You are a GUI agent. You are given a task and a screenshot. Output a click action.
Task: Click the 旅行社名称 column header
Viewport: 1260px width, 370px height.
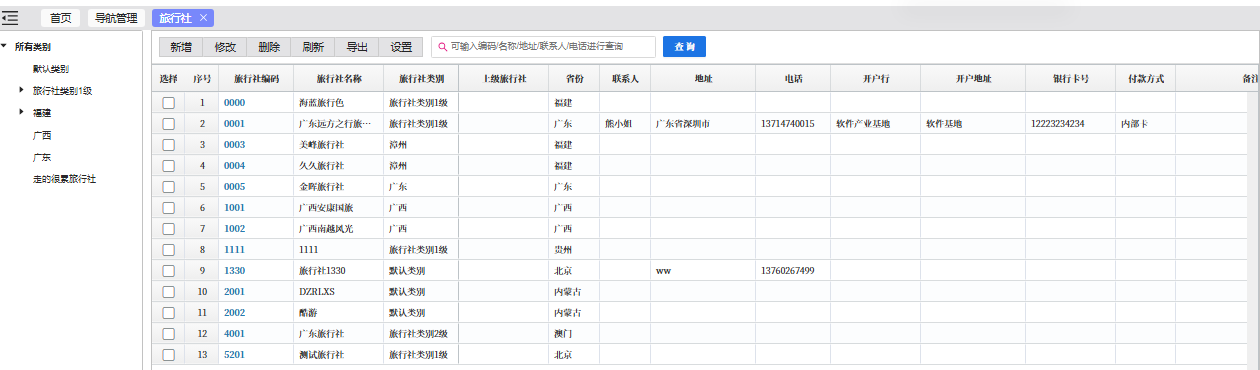point(338,78)
